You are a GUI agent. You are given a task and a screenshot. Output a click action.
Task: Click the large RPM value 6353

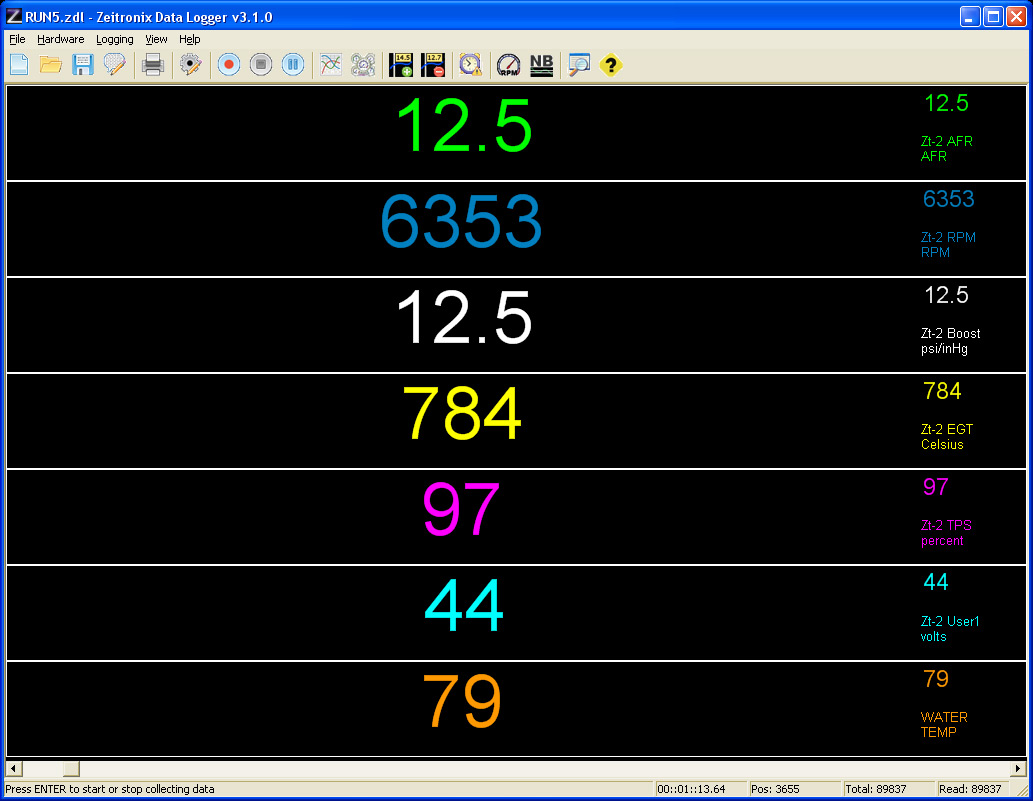pos(461,223)
